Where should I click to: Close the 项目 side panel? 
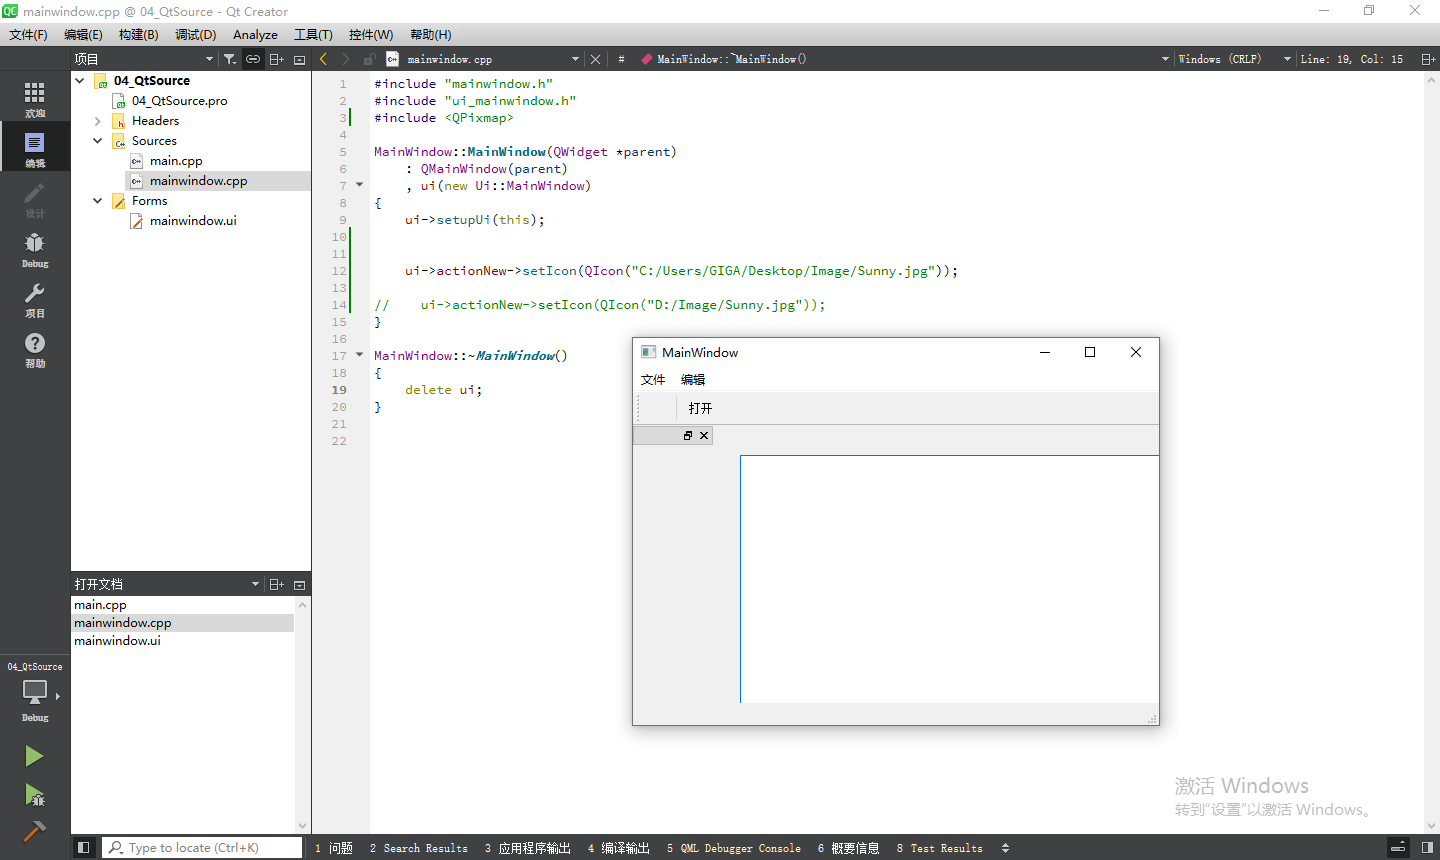[x=299, y=59]
